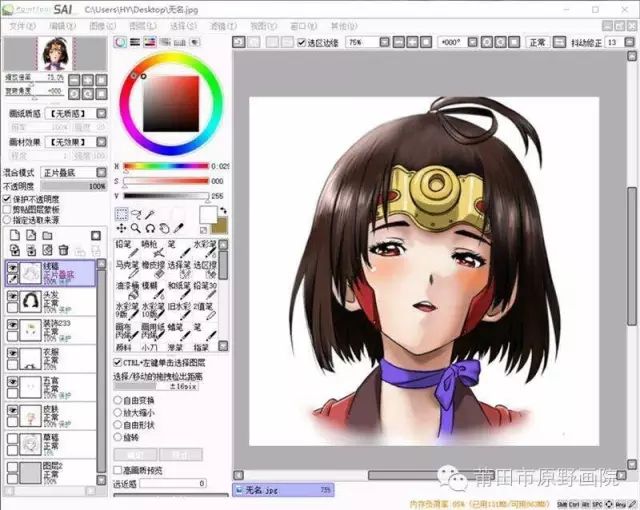Adjust the H hue slider
The width and height of the screenshot is (640, 510).
click(166, 166)
